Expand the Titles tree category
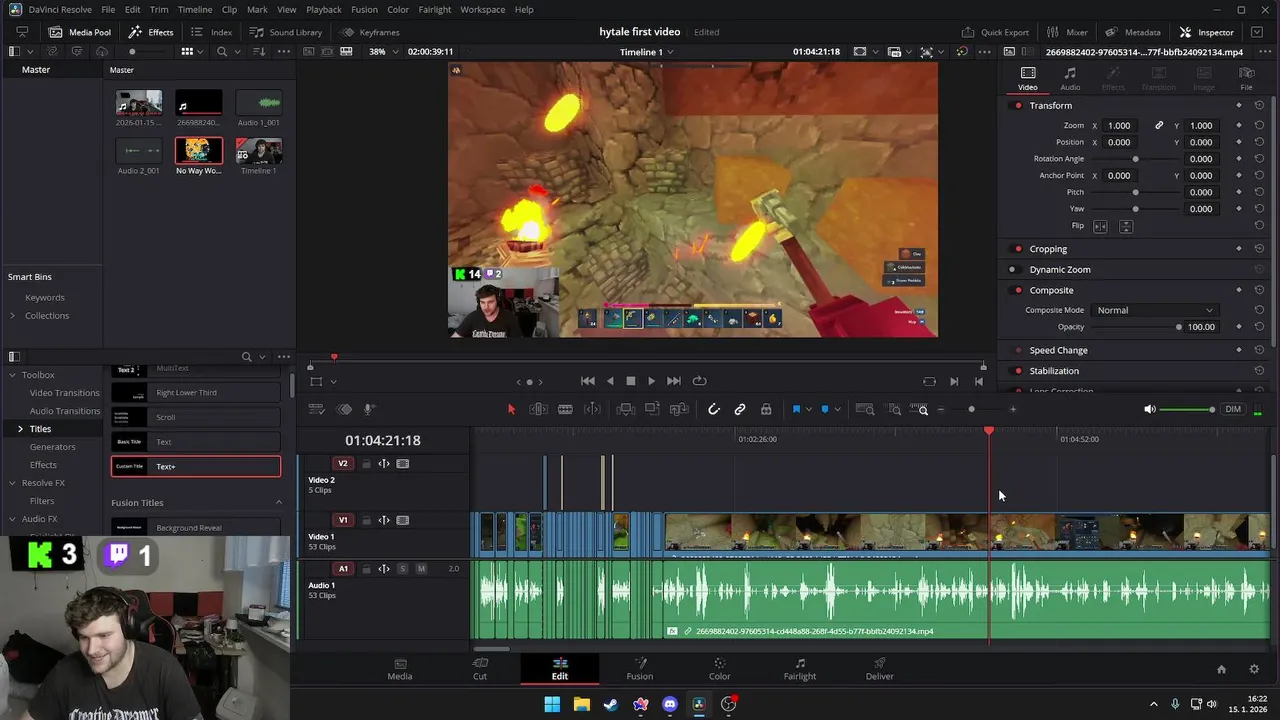Viewport: 1280px width, 720px height. click(x=20, y=429)
